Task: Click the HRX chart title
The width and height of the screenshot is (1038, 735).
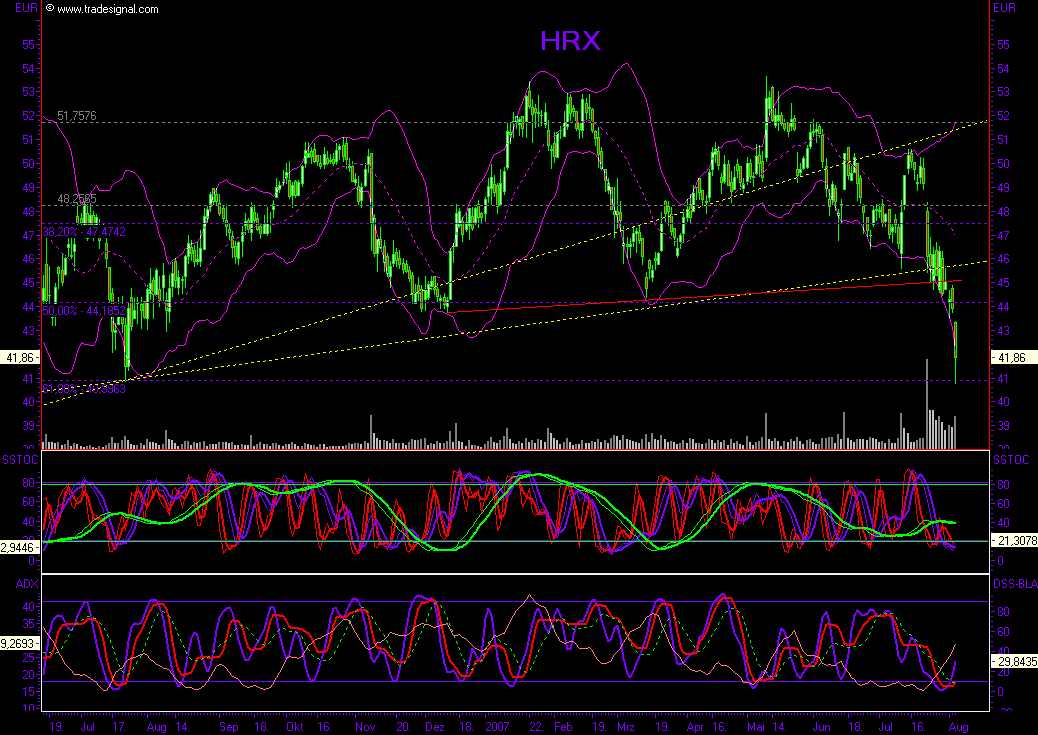Action: tap(569, 41)
